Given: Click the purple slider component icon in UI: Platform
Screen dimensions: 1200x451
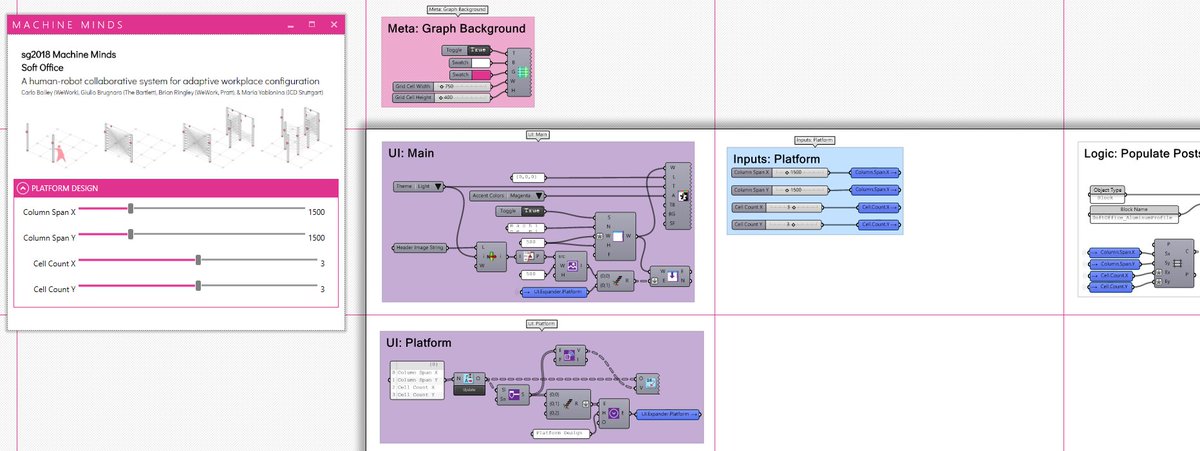Looking at the screenshot, I should tap(515, 395).
